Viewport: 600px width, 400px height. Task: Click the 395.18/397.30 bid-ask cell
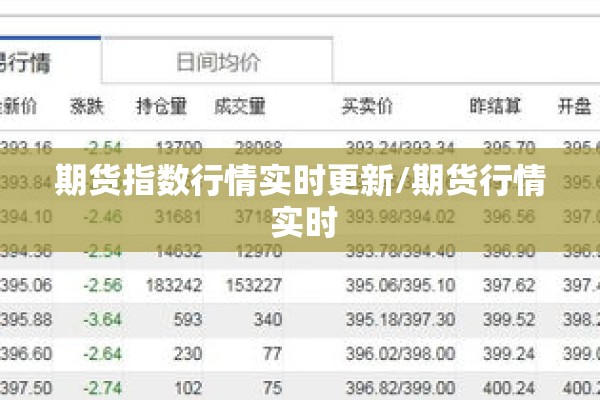401,320
